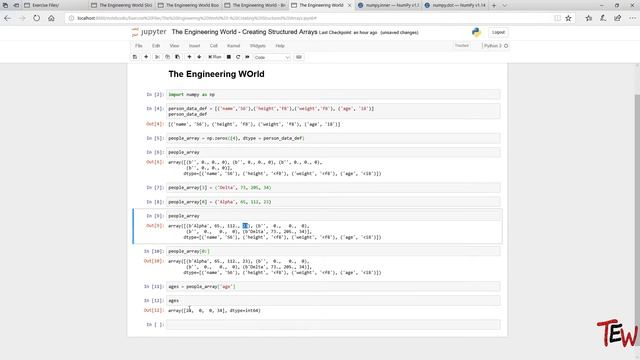Click the Python logo icon
The height and width of the screenshot is (360, 640).
pyautogui.click(x=476, y=33)
